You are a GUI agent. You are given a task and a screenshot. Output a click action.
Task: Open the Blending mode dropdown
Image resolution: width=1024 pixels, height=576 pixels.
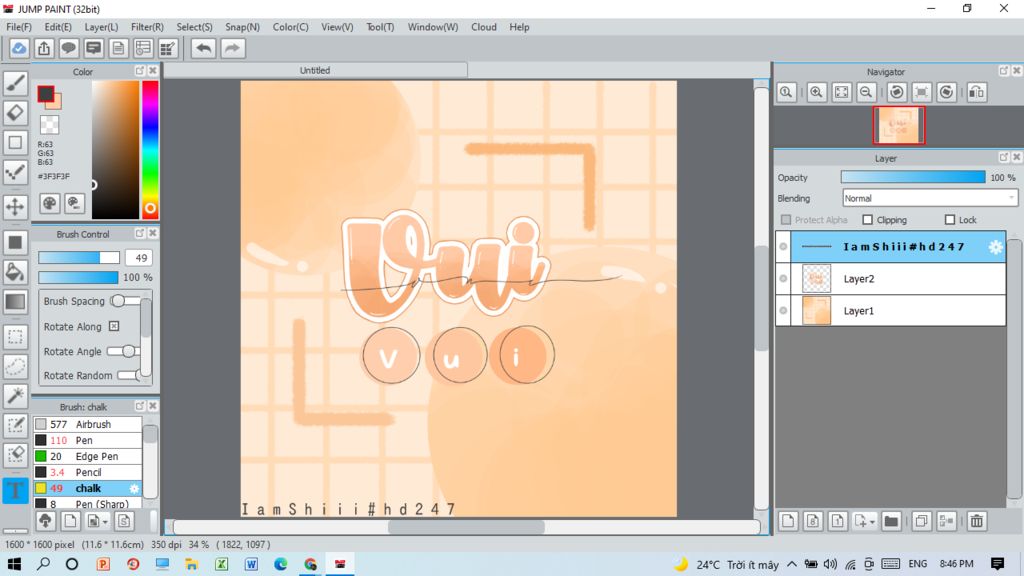[930, 198]
